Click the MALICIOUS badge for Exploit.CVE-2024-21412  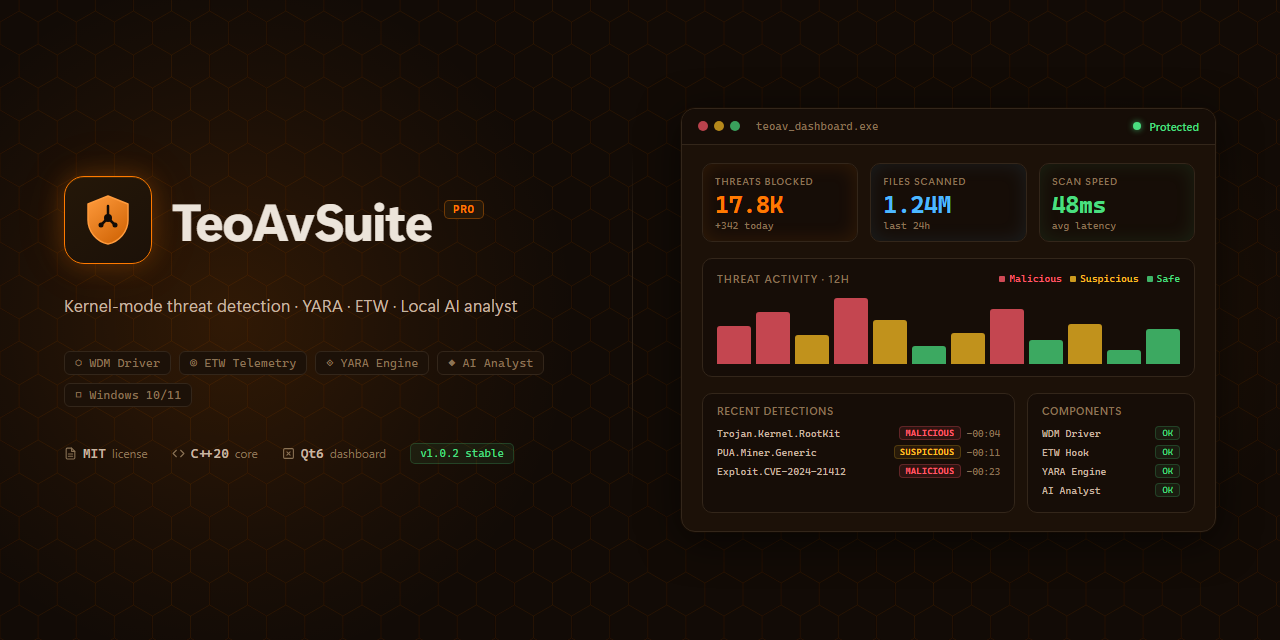(x=930, y=471)
